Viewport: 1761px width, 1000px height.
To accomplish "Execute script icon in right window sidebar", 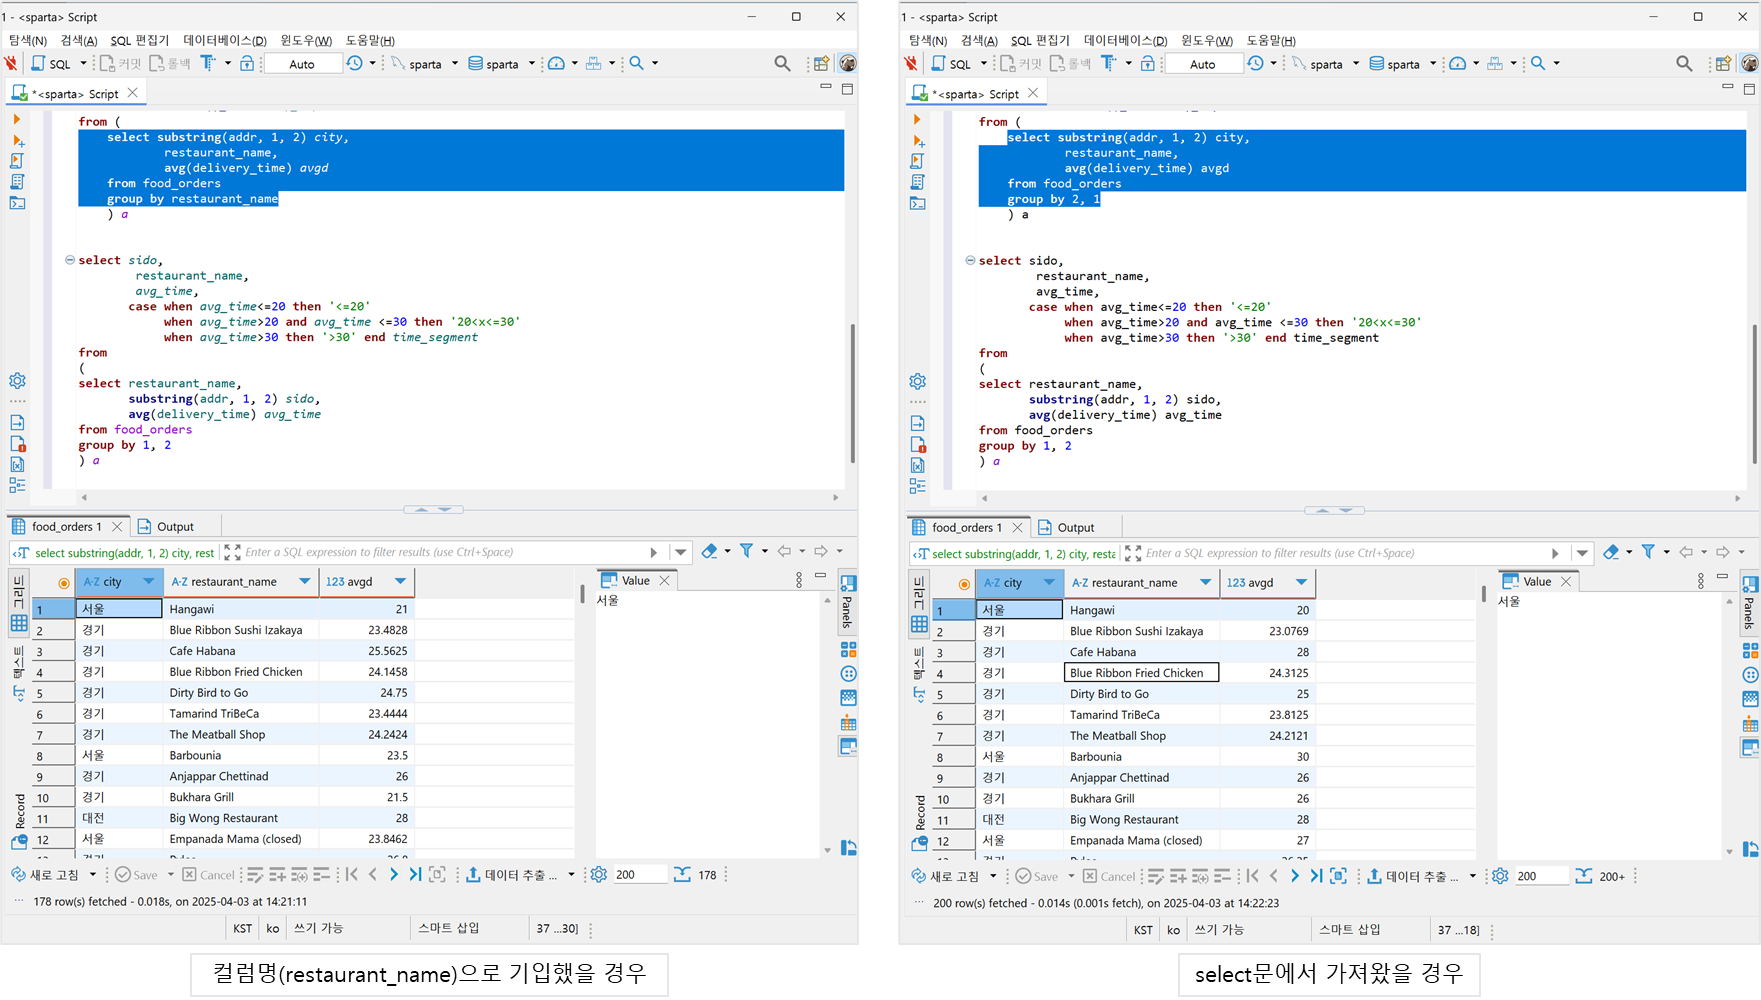I will coord(918,161).
